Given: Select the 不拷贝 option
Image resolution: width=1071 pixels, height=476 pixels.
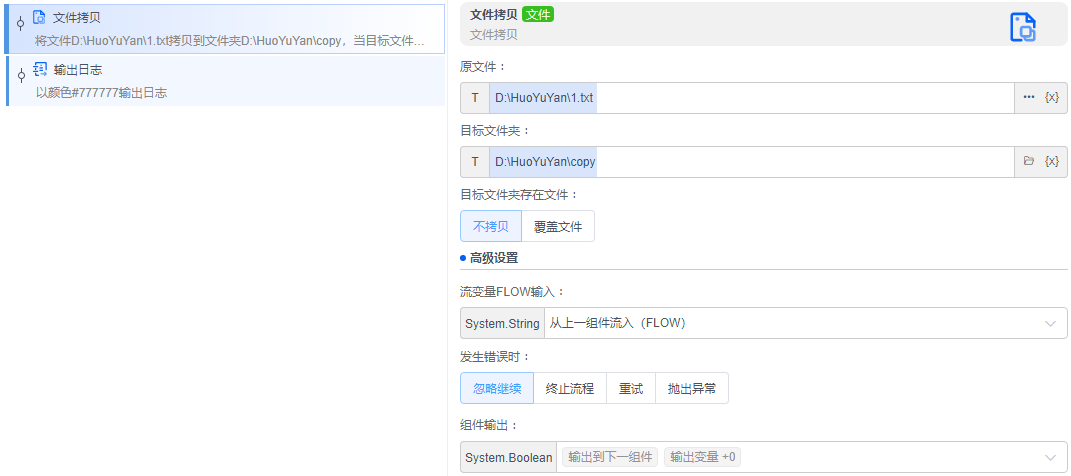Looking at the screenshot, I should (490, 226).
